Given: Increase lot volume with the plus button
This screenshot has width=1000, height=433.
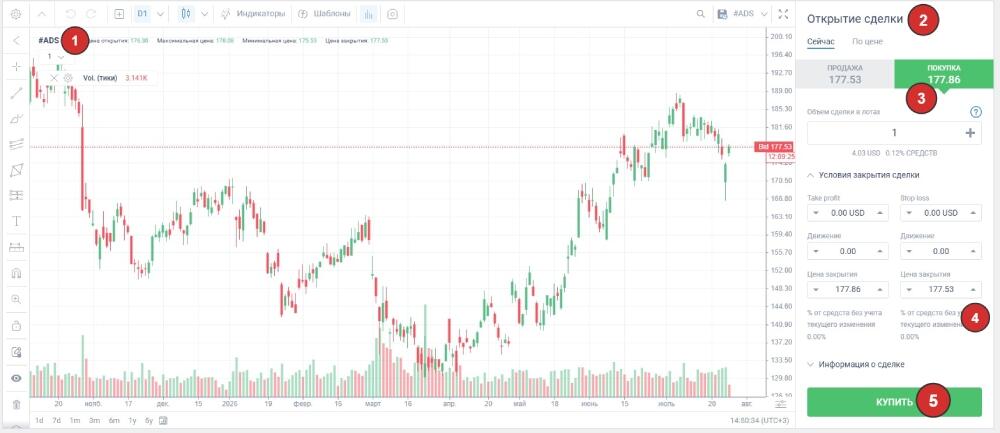Looking at the screenshot, I should pos(970,133).
